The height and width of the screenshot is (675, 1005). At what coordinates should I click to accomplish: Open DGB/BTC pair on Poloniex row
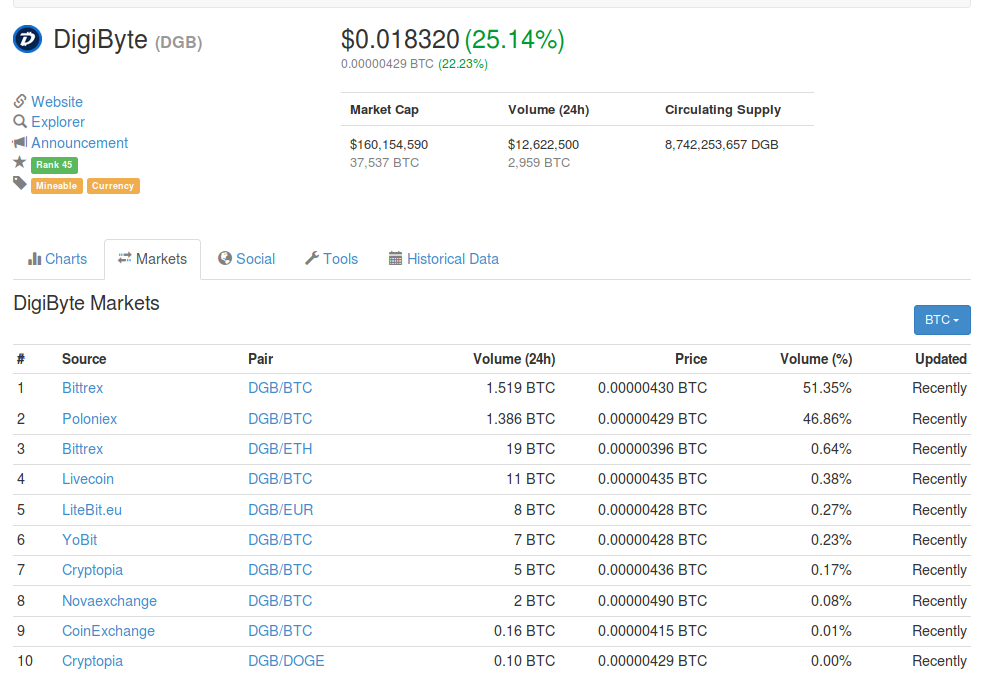click(280, 419)
